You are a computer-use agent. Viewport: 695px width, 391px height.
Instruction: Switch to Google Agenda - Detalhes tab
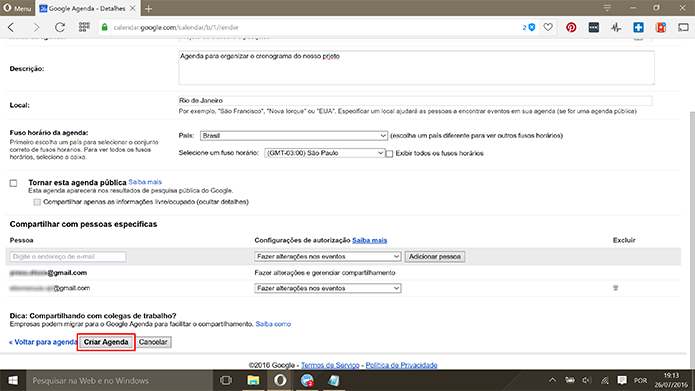point(82,8)
